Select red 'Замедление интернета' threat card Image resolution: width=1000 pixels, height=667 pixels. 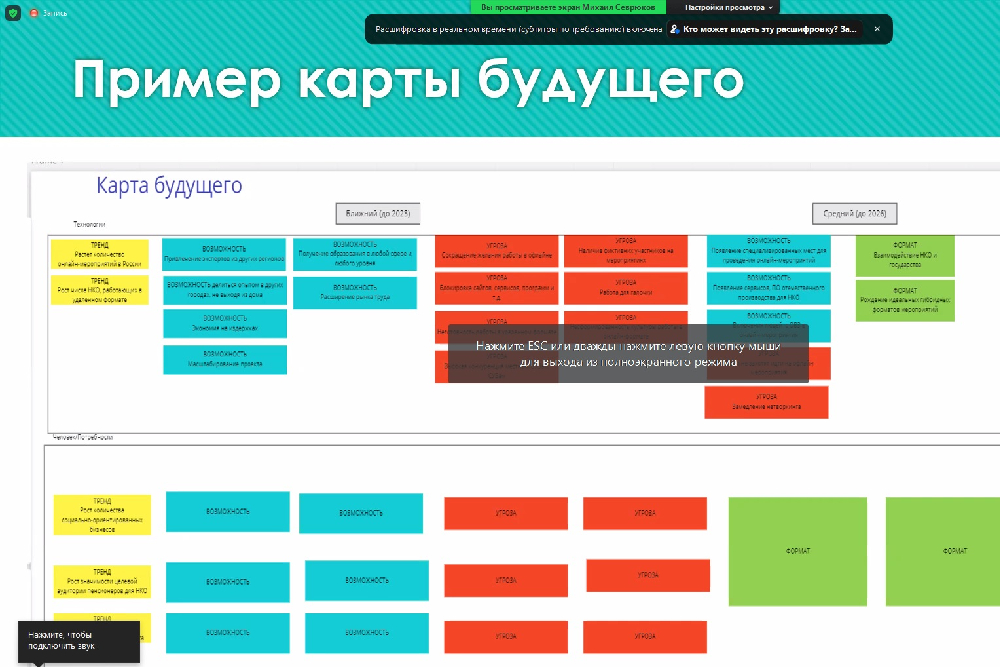(766, 401)
